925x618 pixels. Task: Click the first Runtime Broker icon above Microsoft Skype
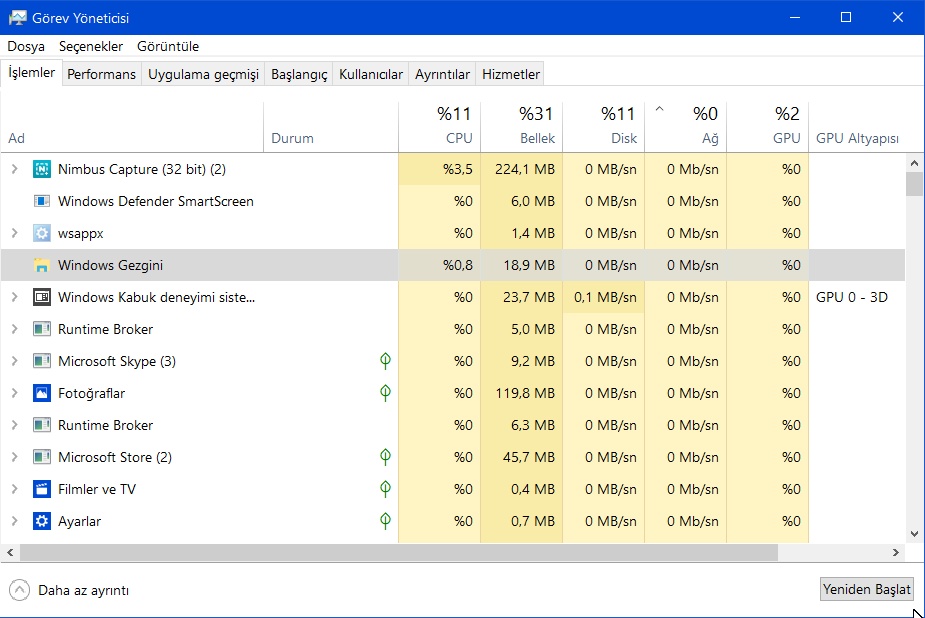41,329
